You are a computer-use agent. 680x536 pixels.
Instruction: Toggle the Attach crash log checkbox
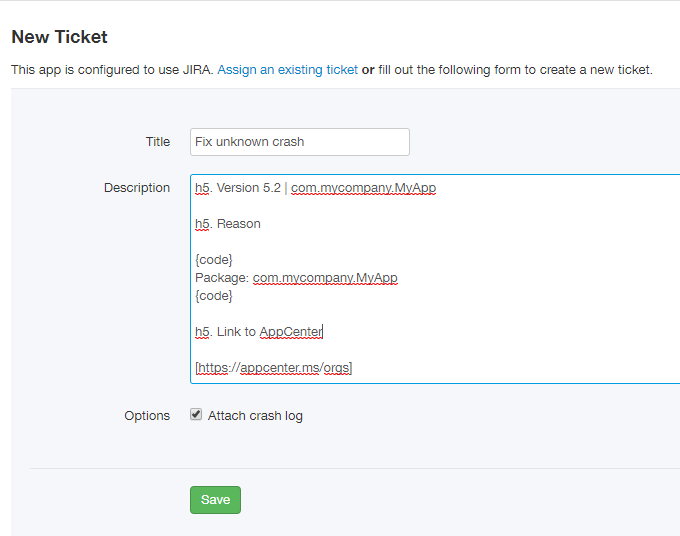pos(196,415)
